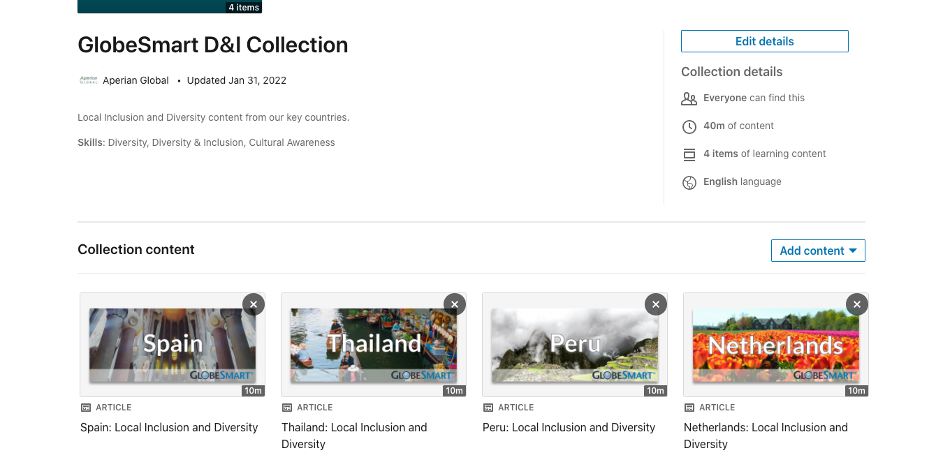Viewport: 936px width, 476px height.
Task: Click the stacked items icon beside 4 items
Action: [689, 155]
